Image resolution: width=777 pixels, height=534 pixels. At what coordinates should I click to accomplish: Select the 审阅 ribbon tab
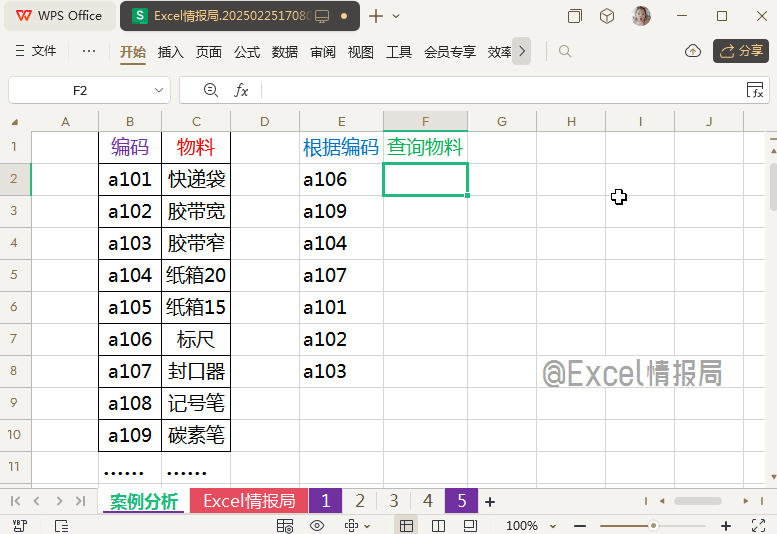pyautogui.click(x=323, y=52)
